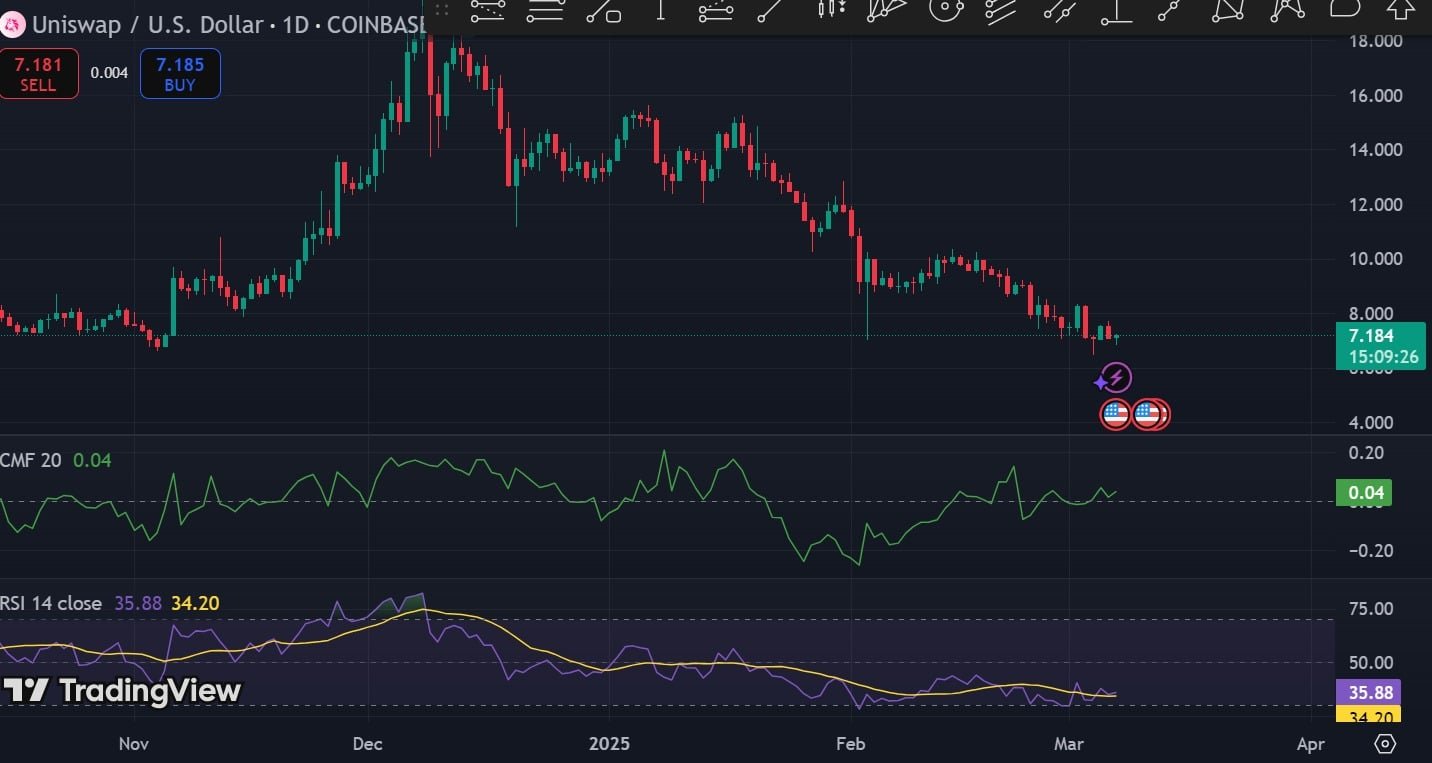
Task: Click the leftmost US flag event icon
Action: (x=1115, y=413)
